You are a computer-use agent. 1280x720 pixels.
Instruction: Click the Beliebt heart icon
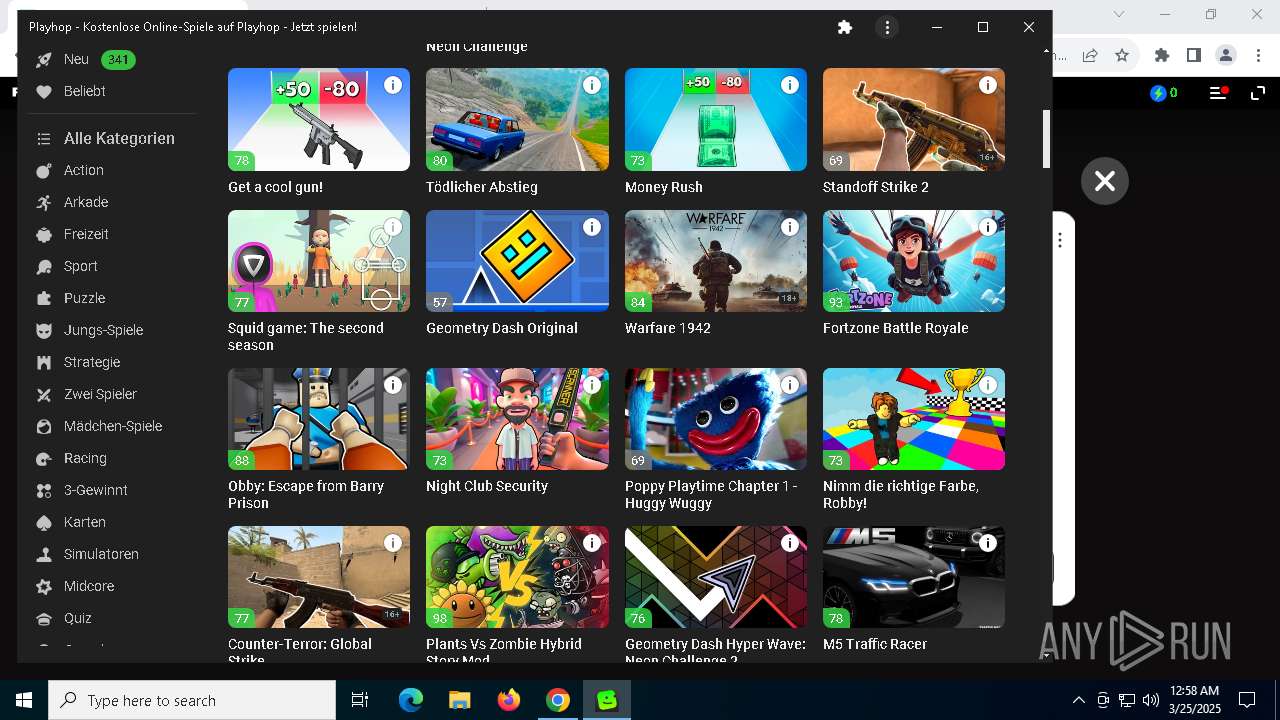(44, 91)
